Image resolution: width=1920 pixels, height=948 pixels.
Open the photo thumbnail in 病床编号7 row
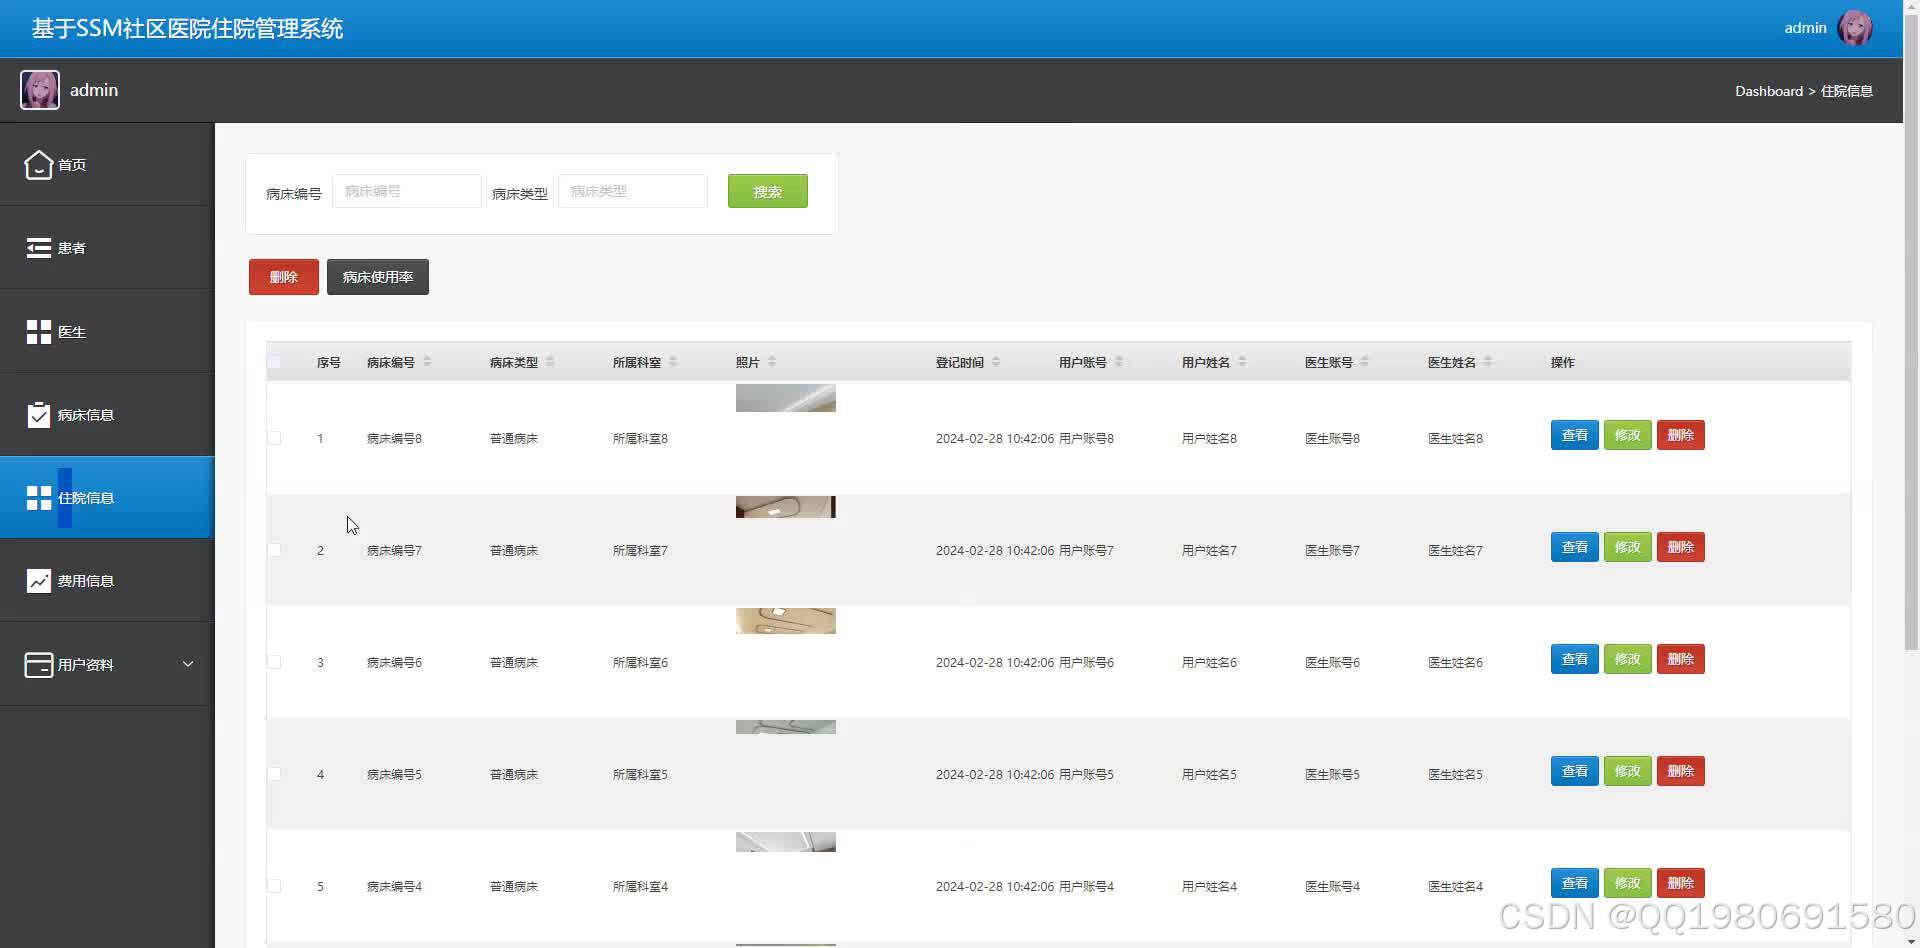pyautogui.click(x=786, y=507)
